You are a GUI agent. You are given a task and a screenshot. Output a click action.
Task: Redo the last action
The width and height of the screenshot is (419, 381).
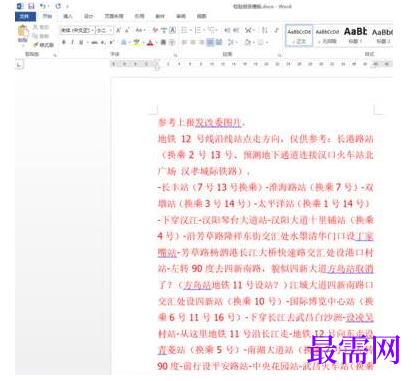click(x=58, y=6)
